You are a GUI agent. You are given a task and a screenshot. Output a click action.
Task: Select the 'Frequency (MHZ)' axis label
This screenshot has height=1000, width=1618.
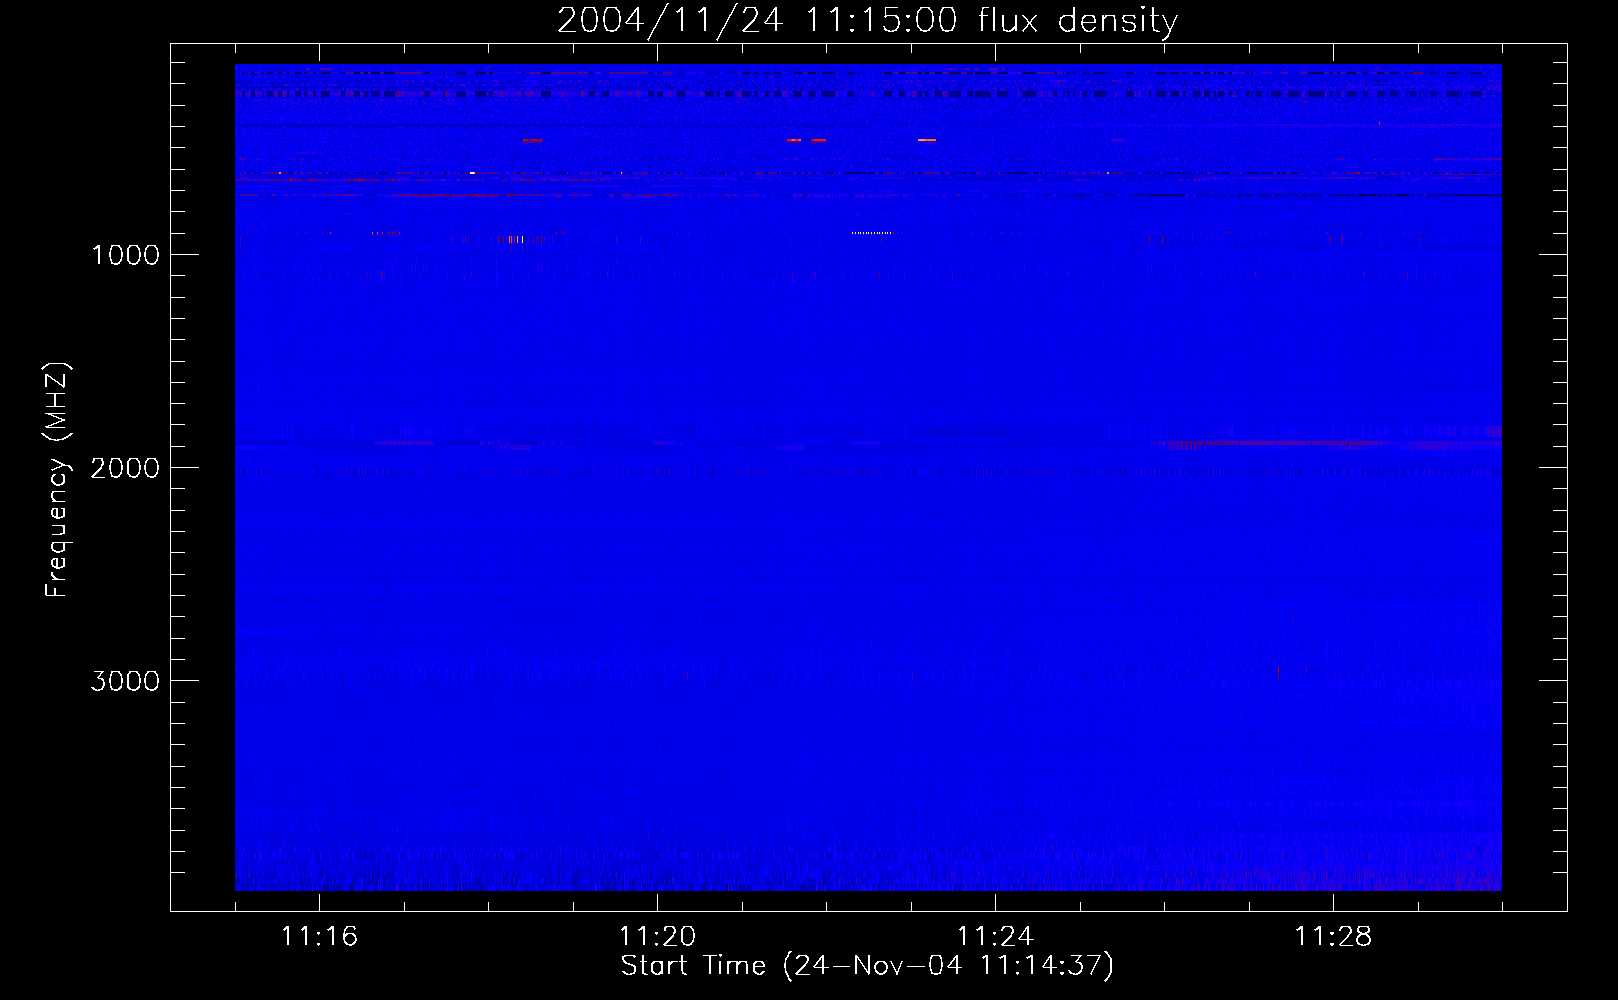[x=56, y=480]
